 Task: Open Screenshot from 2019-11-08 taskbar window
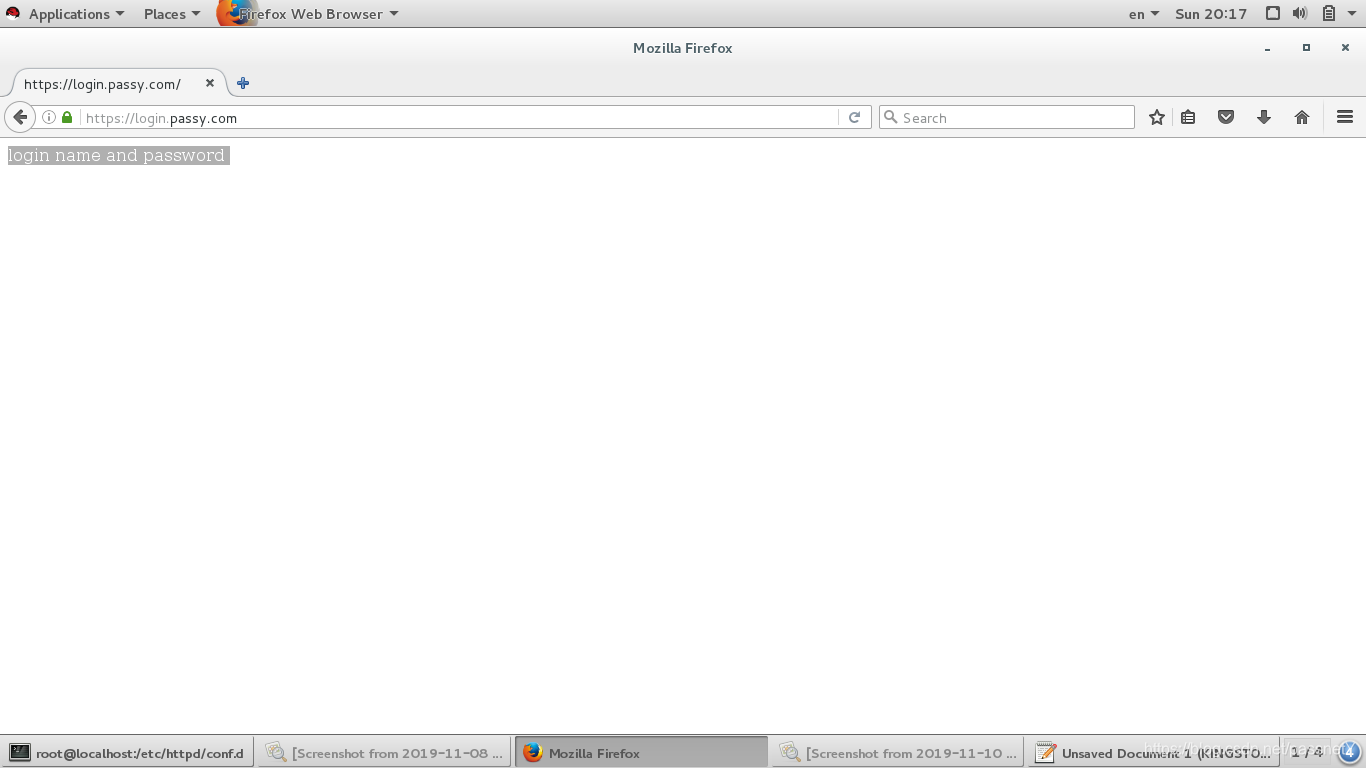pos(384,753)
